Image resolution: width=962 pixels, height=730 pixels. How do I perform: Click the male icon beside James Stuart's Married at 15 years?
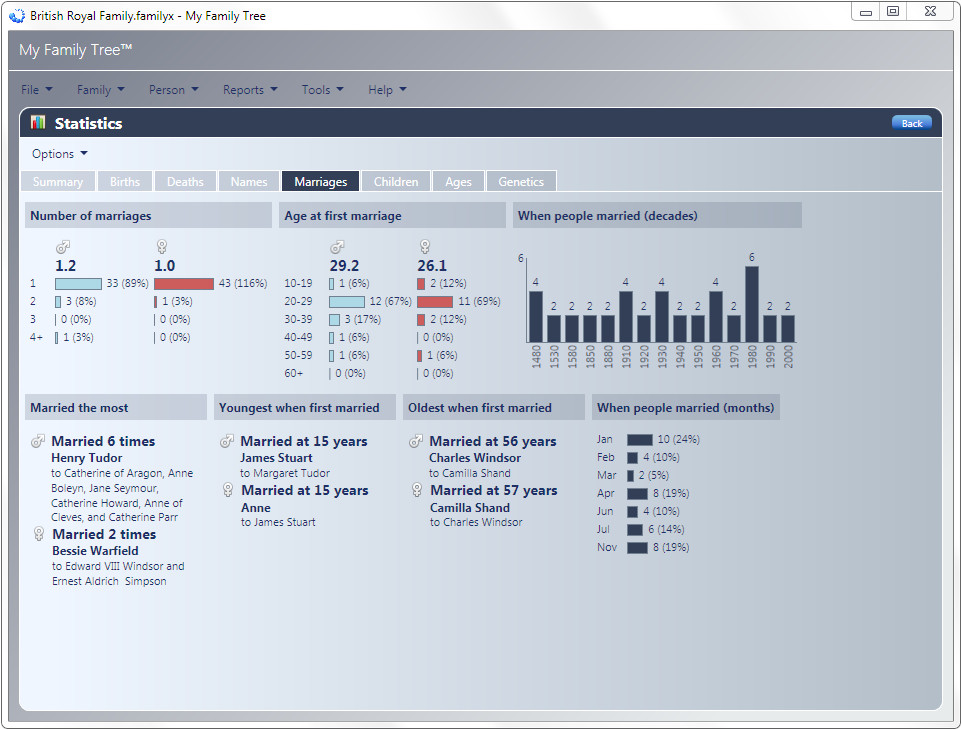227,441
